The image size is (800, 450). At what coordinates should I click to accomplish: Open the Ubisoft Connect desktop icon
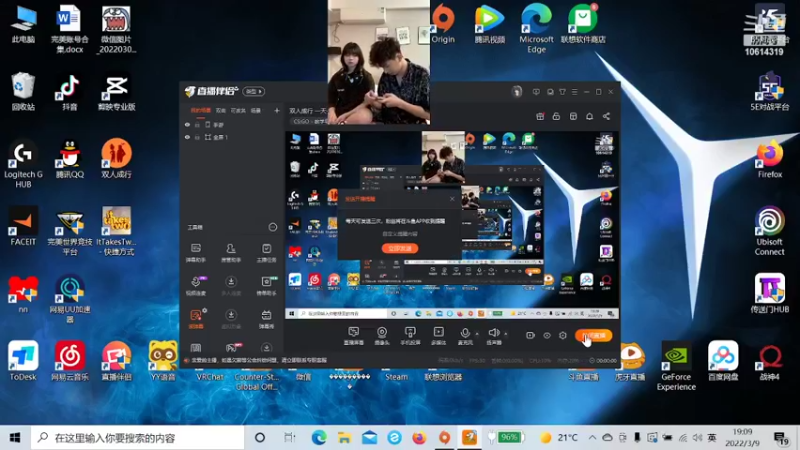[769, 231]
